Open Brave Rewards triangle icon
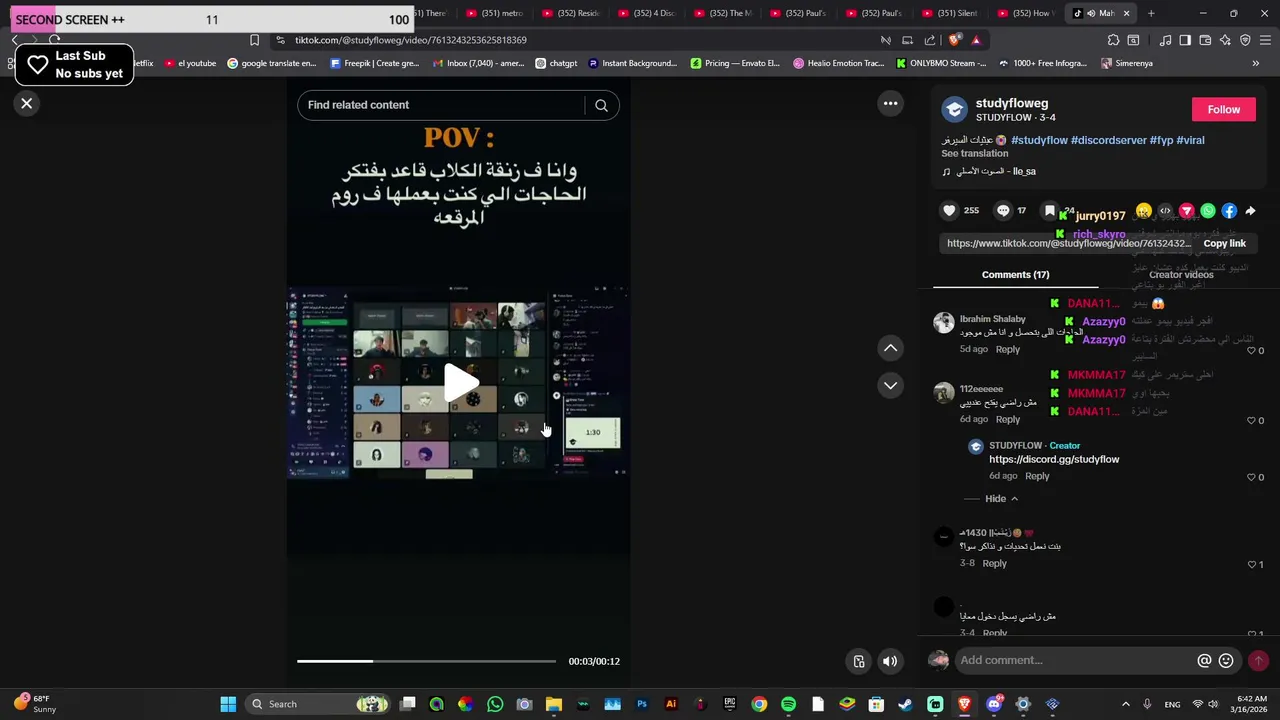The image size is (1280, 720). (x=976, y=40)
